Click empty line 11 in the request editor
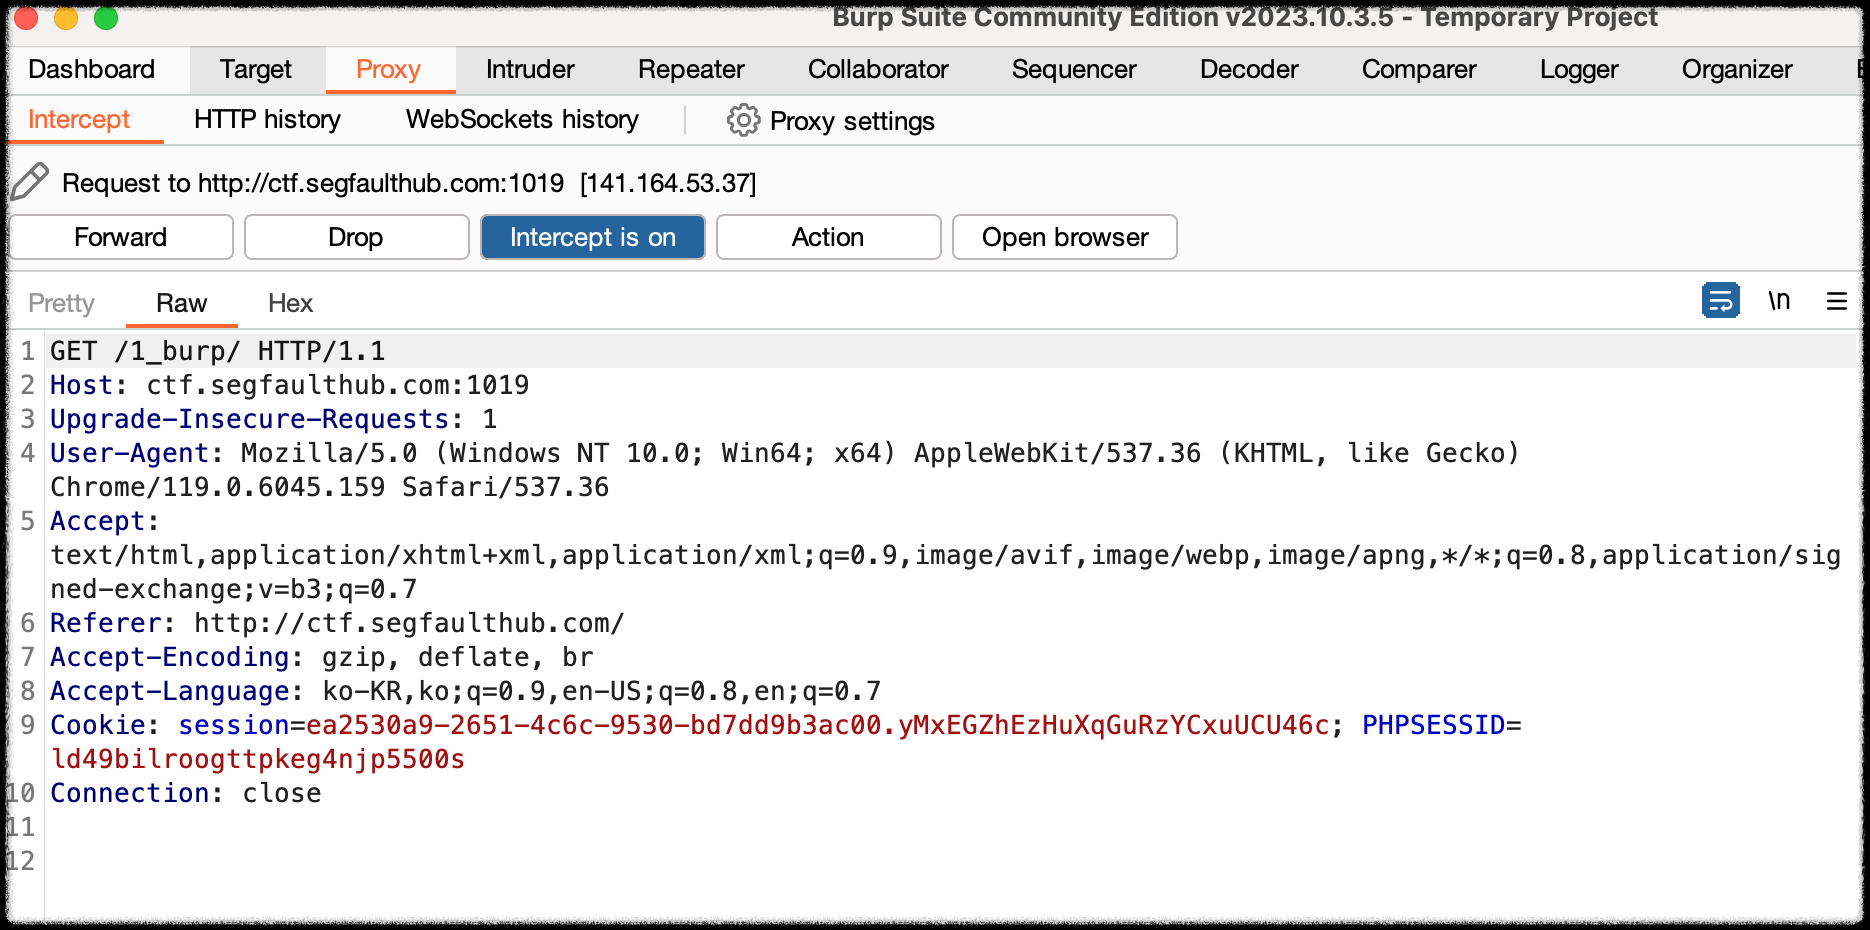This screenshot has height=930, width=1870. pos(950,827)
